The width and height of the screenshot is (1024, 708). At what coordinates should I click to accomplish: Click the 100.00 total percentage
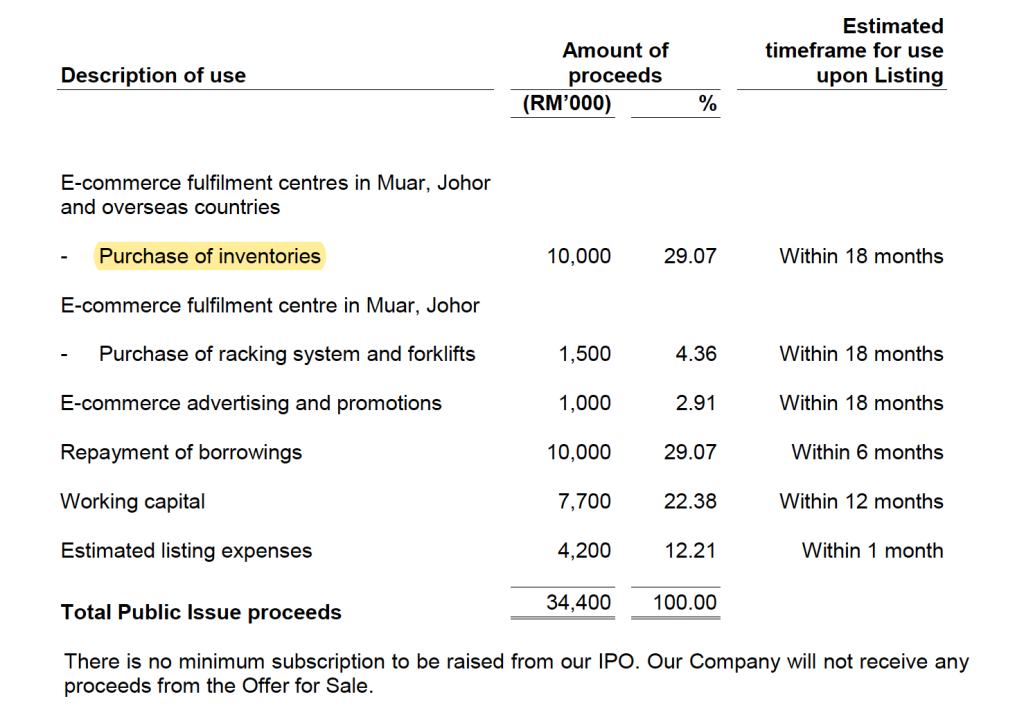point(684,603)
